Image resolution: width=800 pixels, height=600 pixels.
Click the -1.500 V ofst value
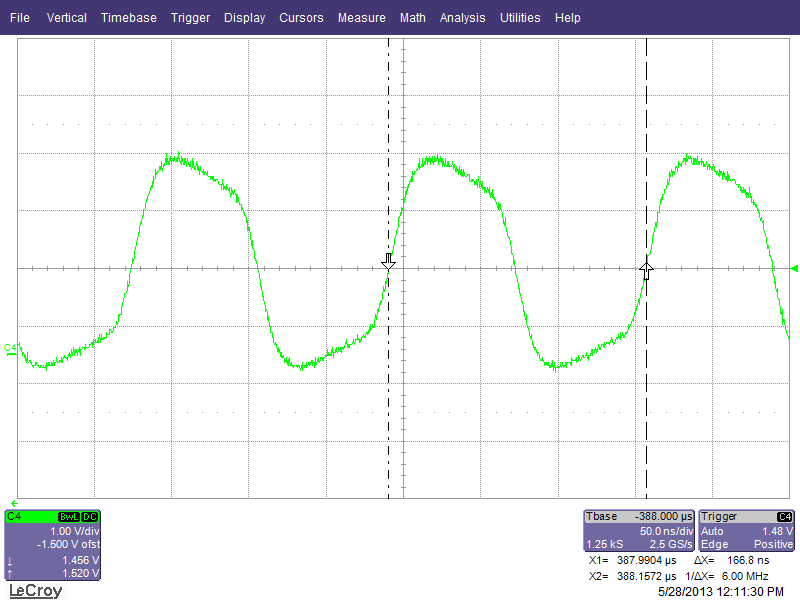tap(68, 544)
